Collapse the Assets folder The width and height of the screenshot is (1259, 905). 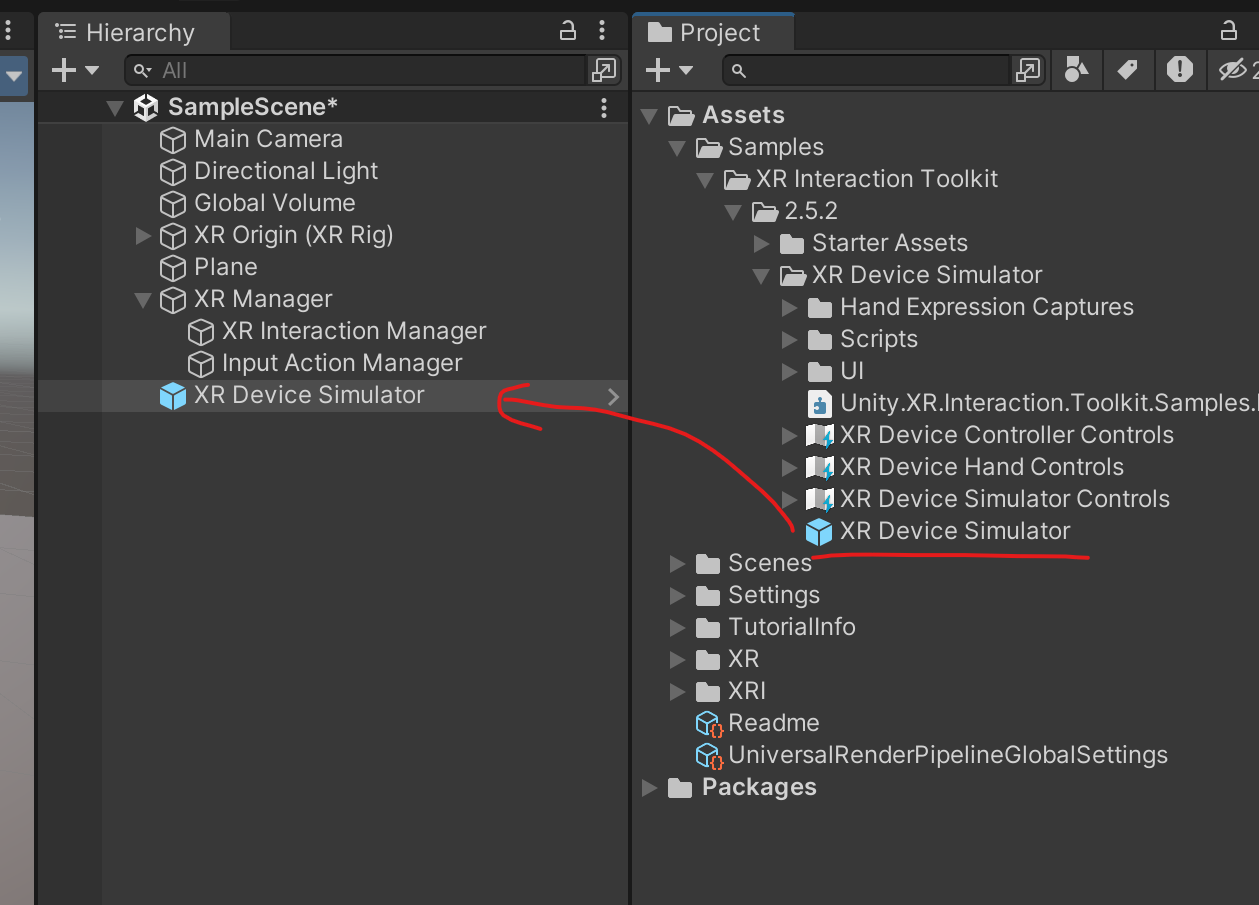coord(649,115)
